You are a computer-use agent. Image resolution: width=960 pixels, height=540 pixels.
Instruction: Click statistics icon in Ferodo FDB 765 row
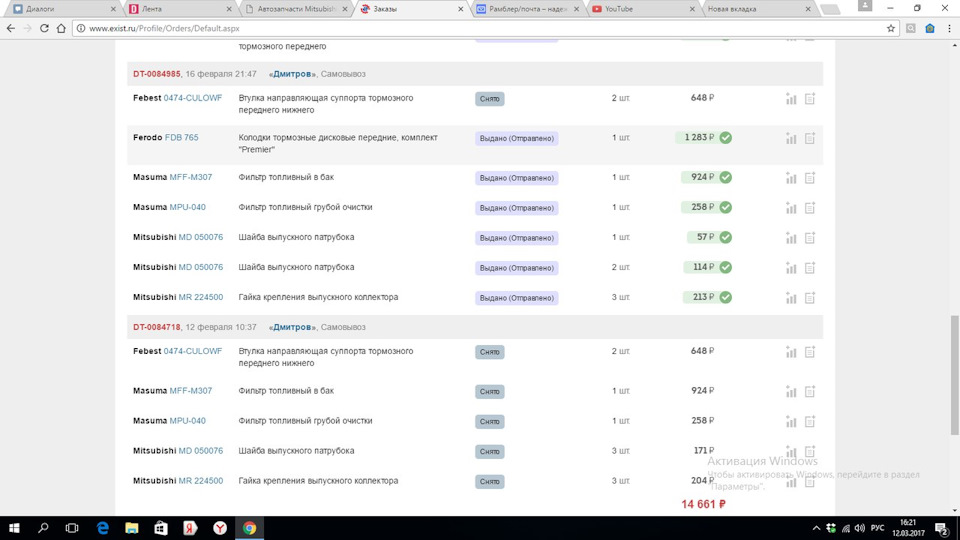(791, 138)
